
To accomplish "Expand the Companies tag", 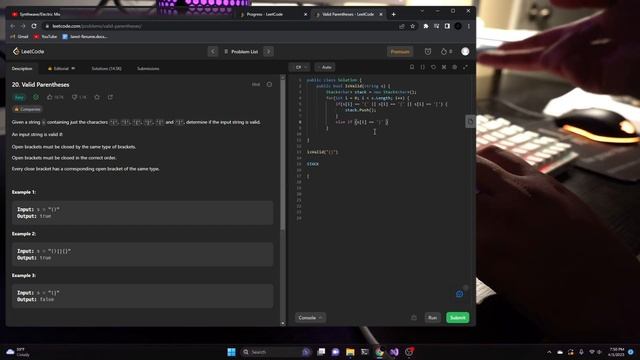I will coord(27,109).
